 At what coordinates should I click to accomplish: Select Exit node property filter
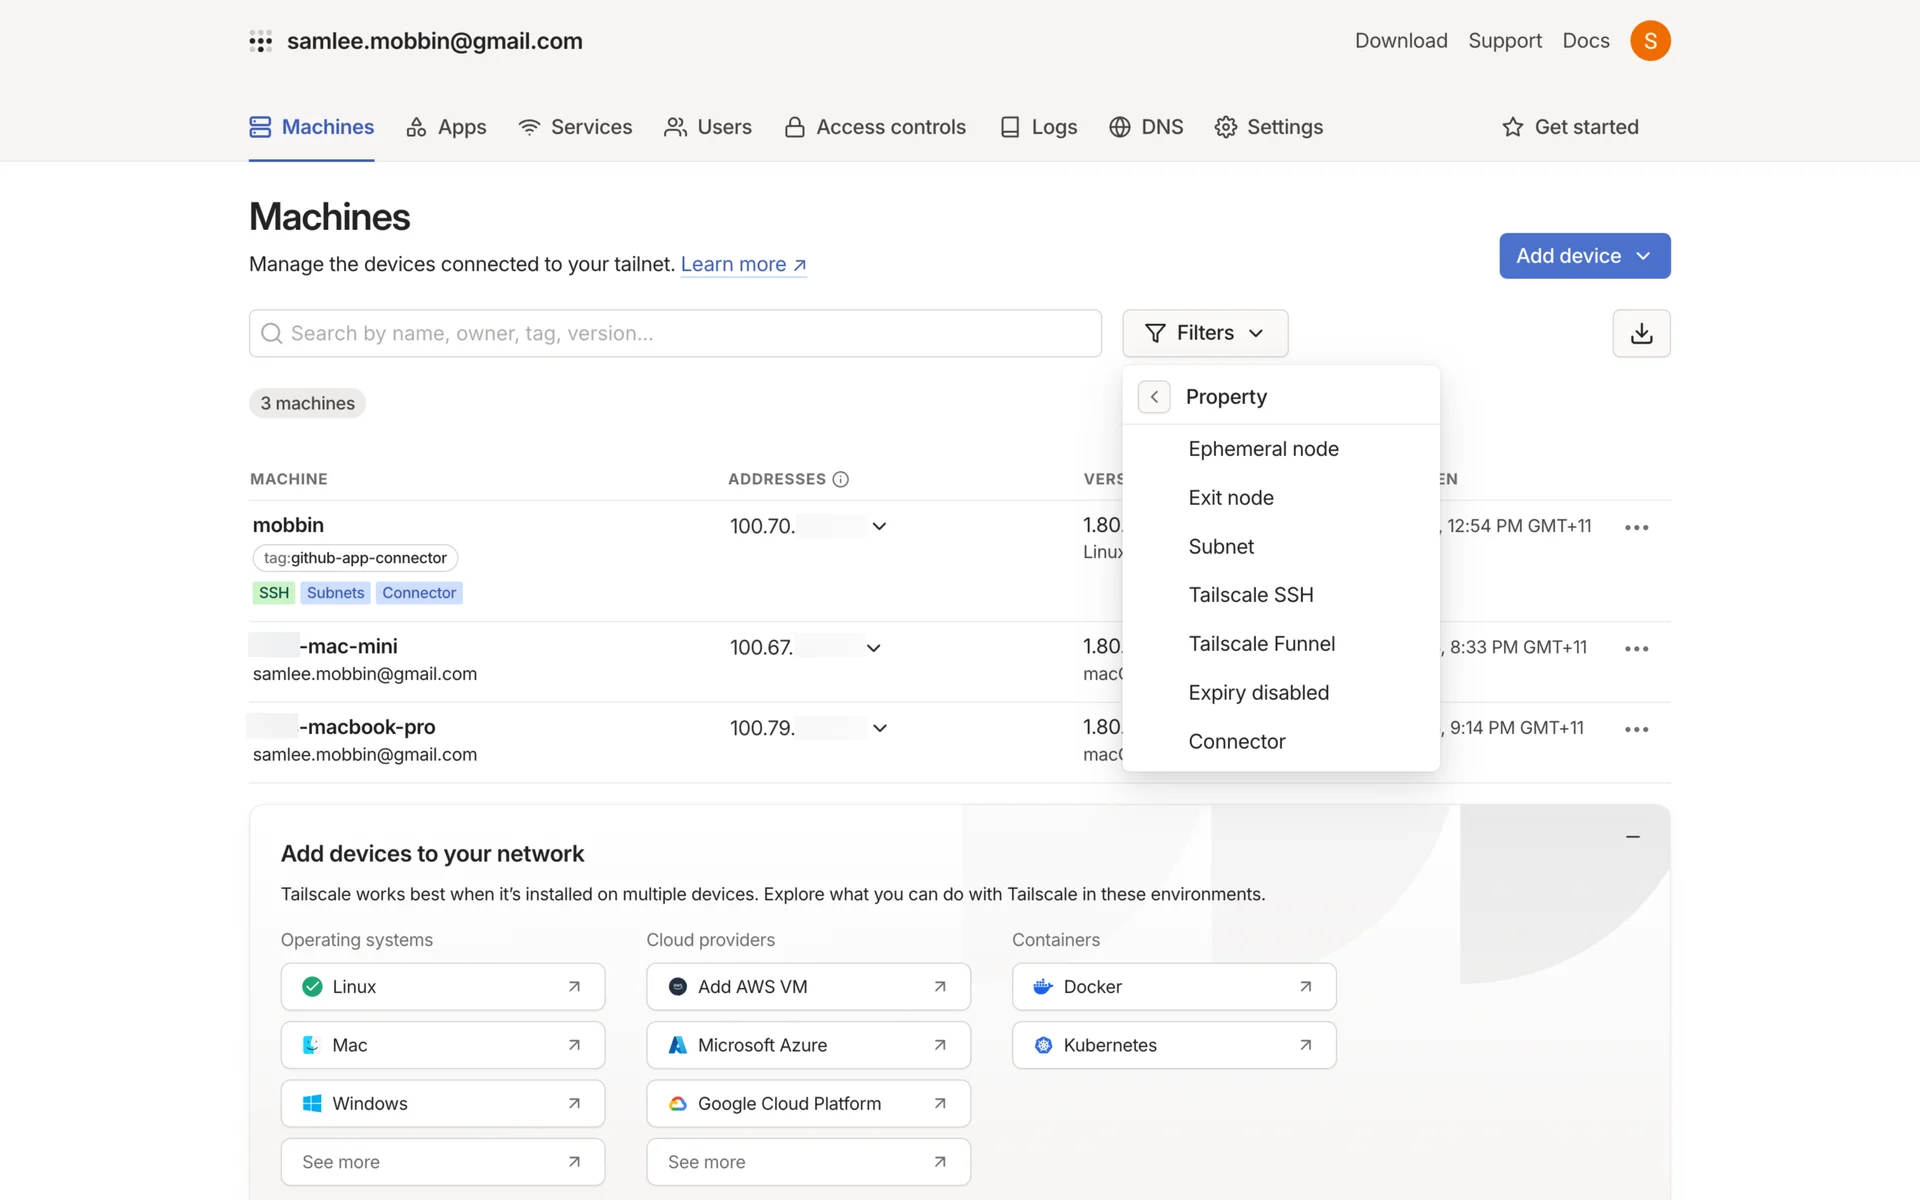(1231, 498)
